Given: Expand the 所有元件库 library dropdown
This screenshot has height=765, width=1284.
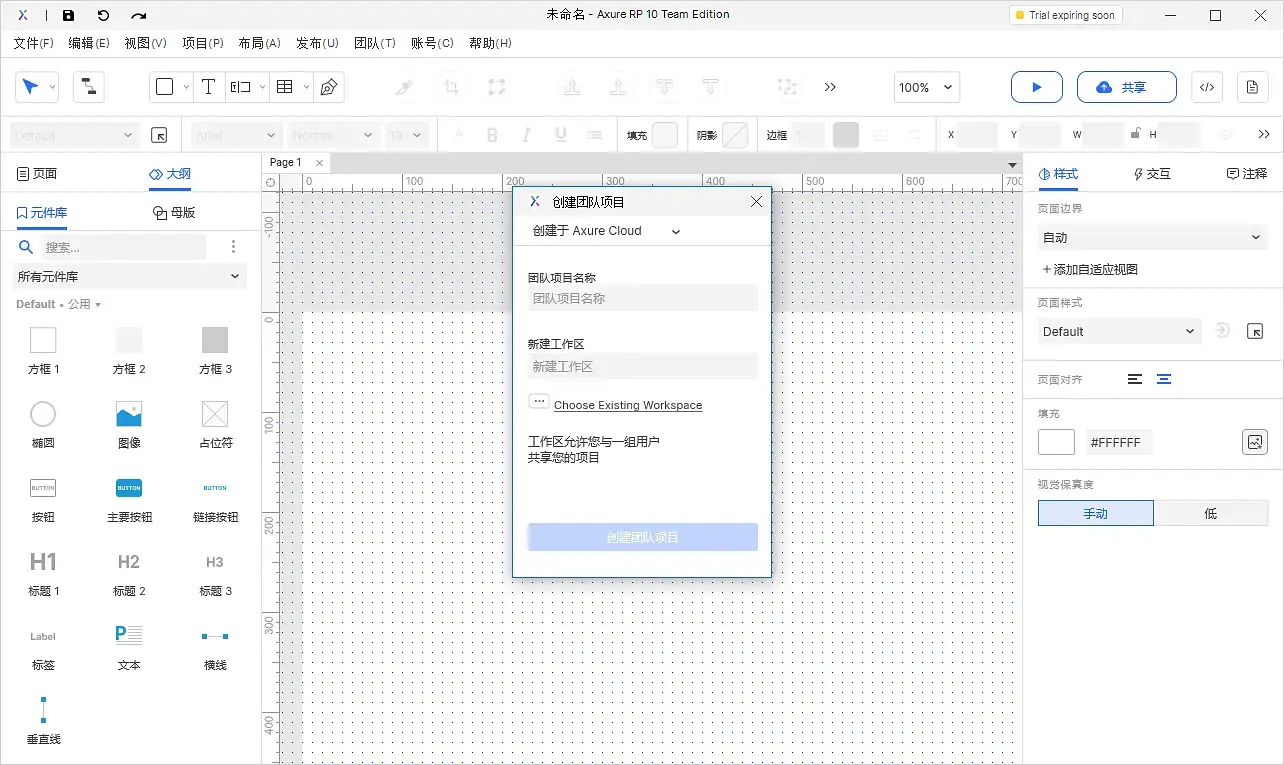Looking at the screenshot, I should click(x=128, y=274).
